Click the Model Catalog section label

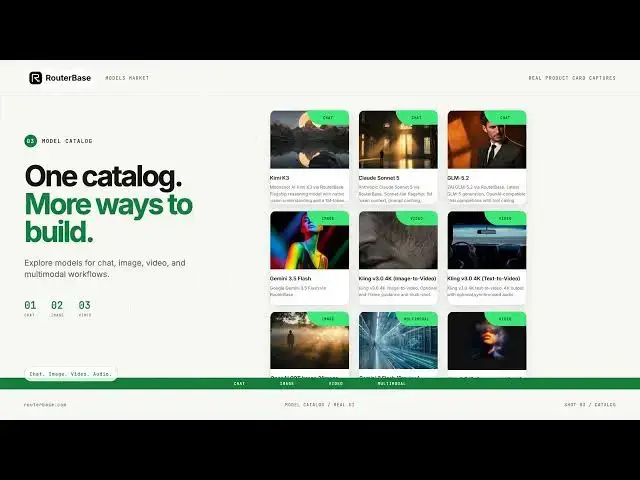click(x=67, y=141)
